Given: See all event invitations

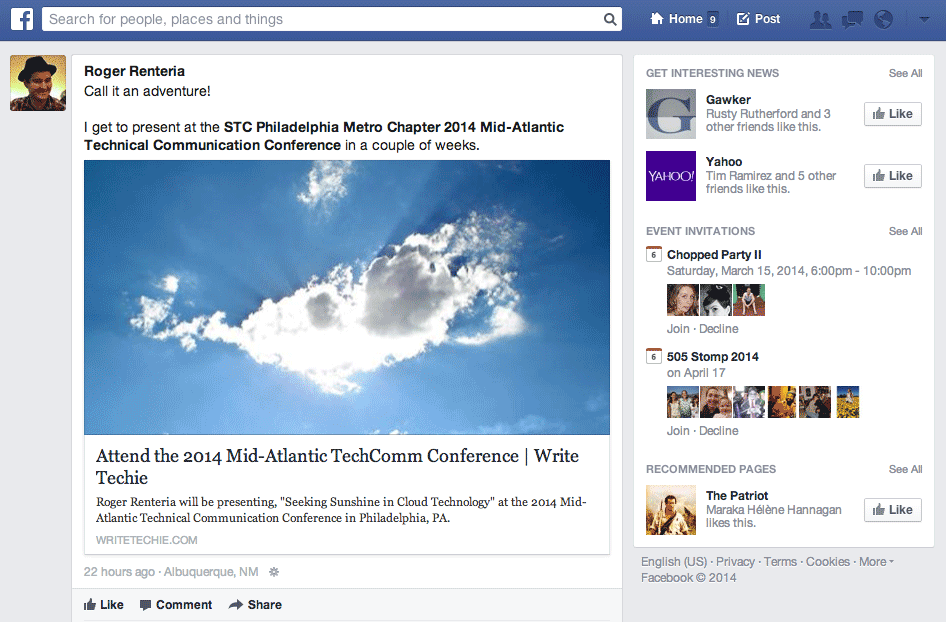Looking at the screenshot, I should pos(905,231).
